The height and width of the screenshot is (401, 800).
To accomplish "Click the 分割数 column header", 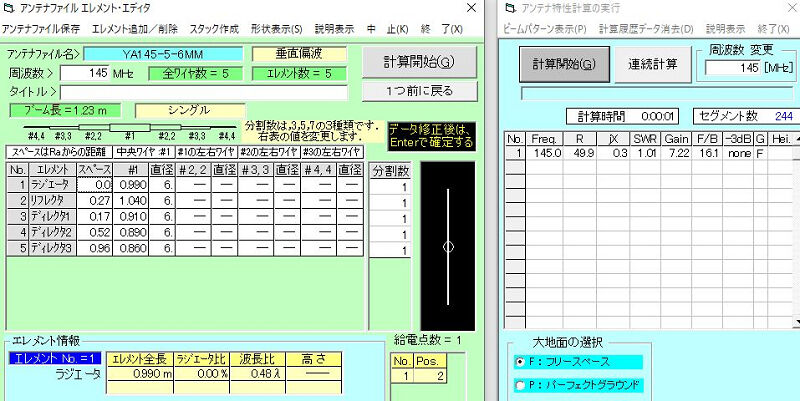I will pos(390,170).
